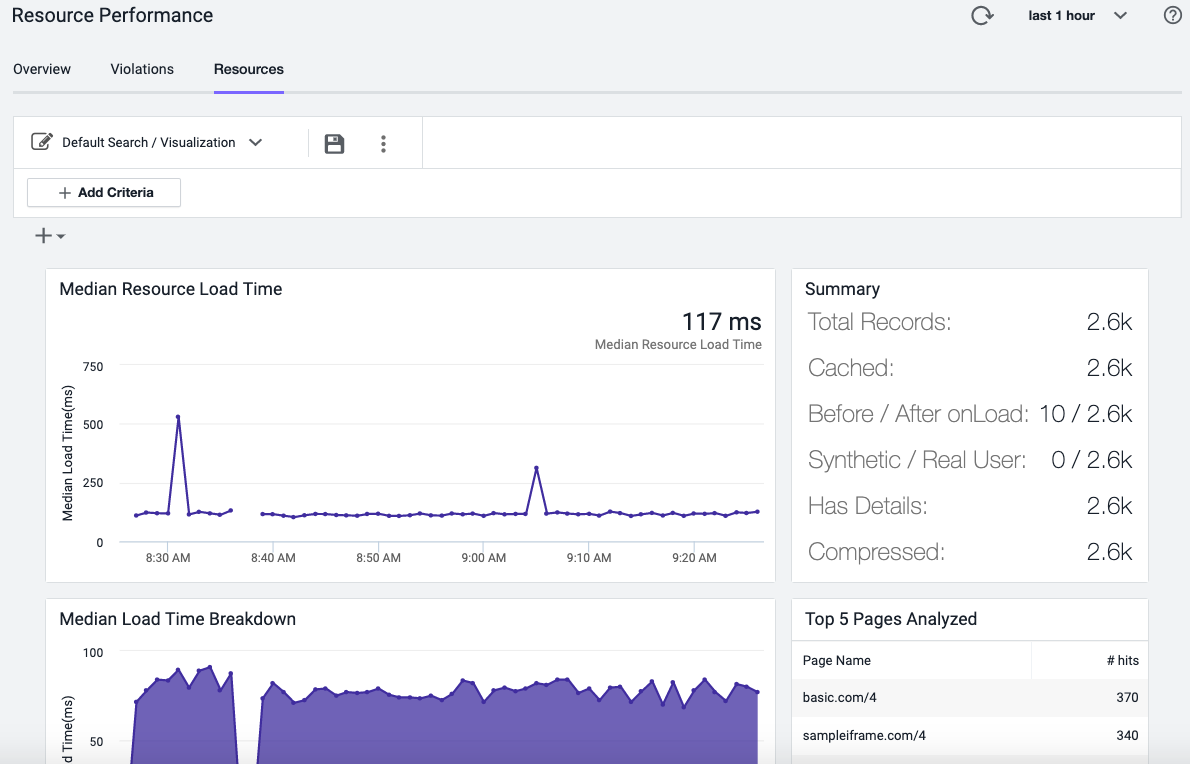Click the Summary panel heading
Screen dimensions: 1190x764
coord(842,289)
